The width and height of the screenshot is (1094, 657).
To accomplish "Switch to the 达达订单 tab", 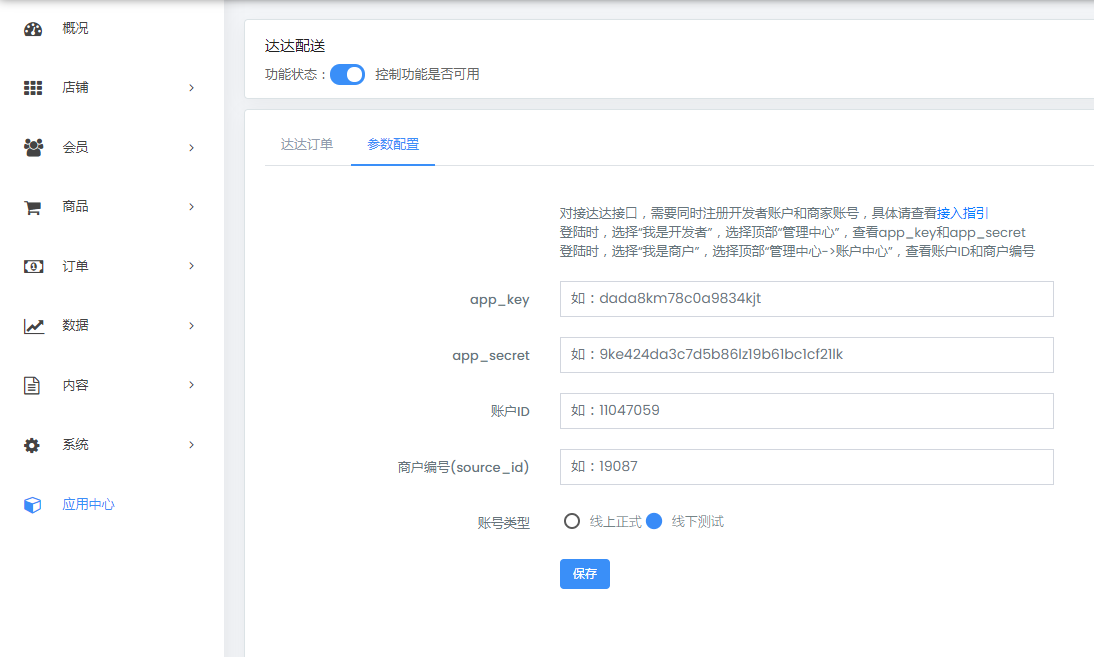I will (307, 144).
